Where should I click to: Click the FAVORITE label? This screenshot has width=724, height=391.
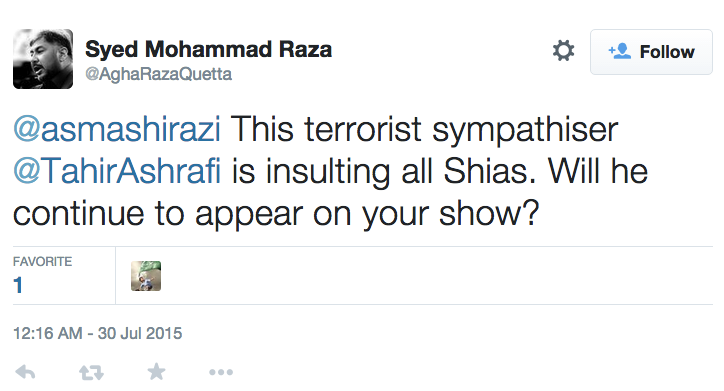pos(42,261)
